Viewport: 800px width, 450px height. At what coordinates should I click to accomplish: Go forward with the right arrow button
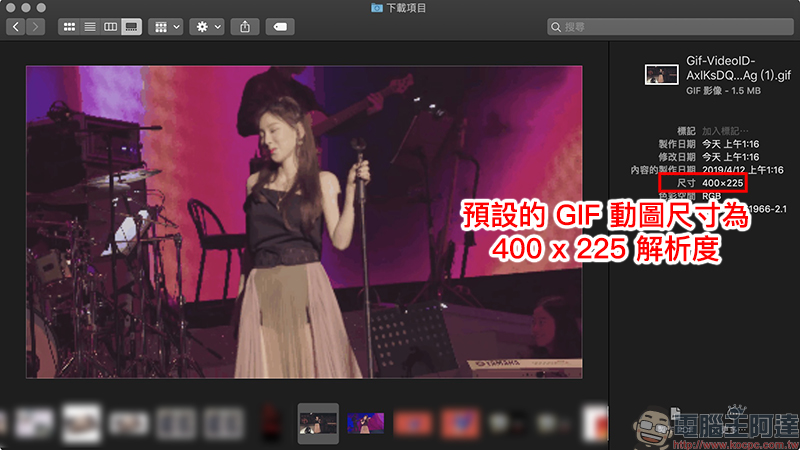pyautogui.click(x=35, y=27)
